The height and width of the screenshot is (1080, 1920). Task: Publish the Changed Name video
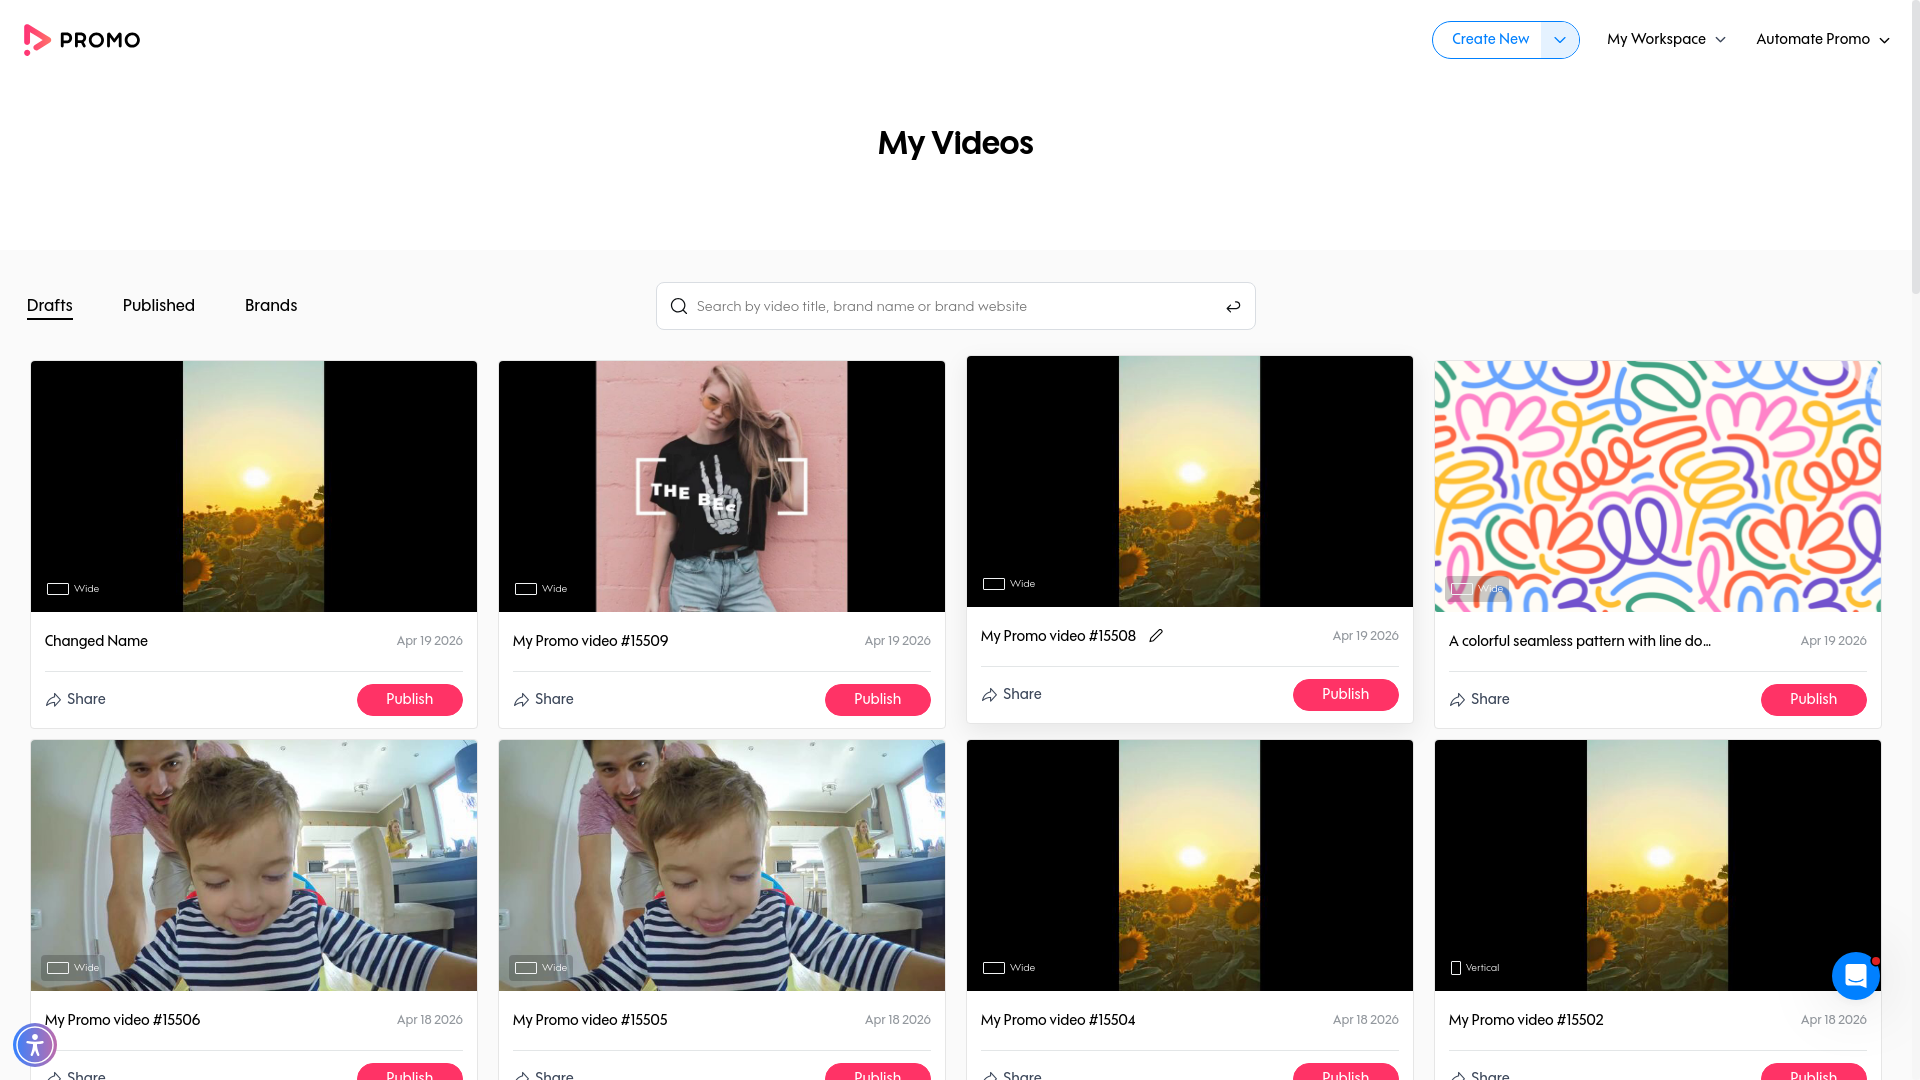point(409,699)
